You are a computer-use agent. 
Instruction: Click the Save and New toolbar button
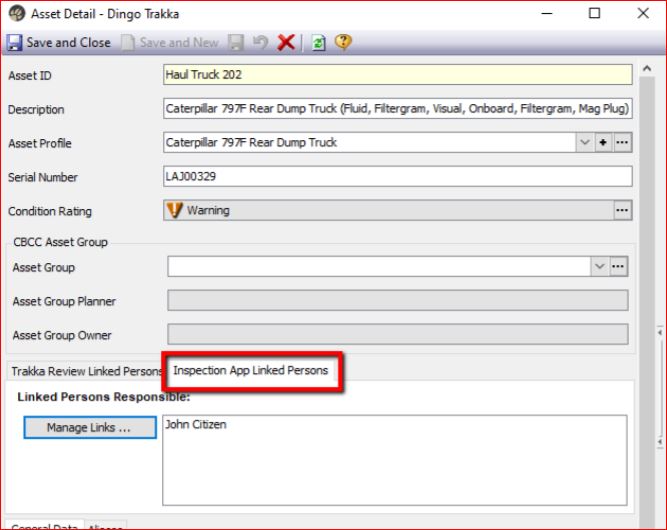(169, 43)
